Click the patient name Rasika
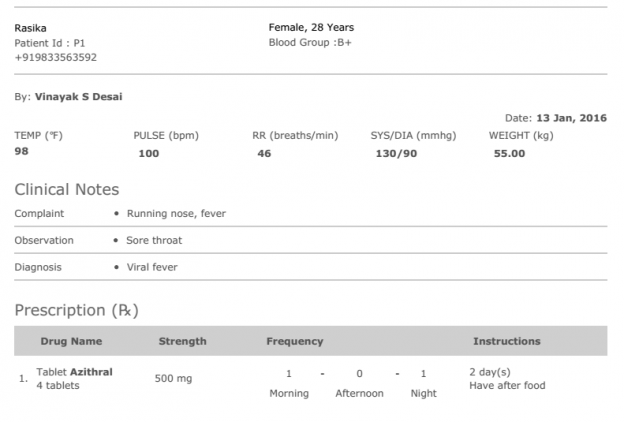 pos(30,28)
